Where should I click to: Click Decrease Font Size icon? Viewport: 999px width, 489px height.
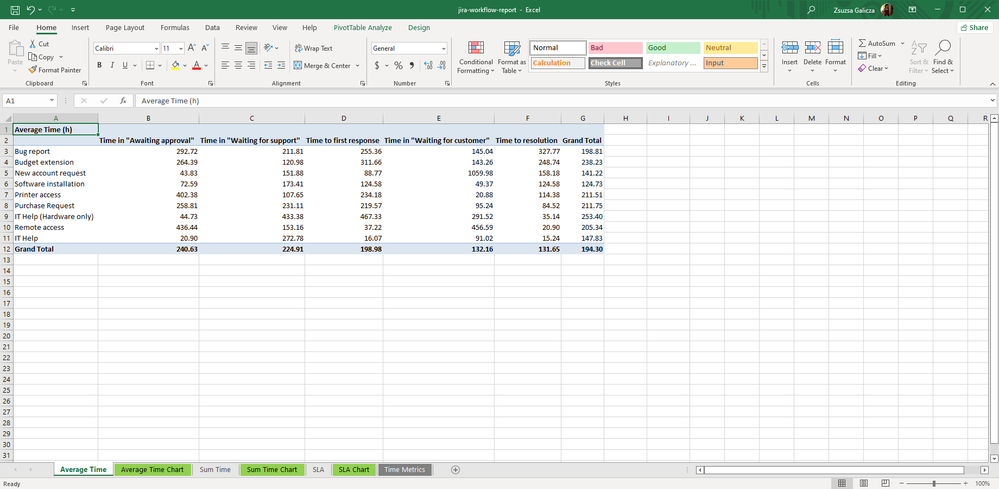(204, 48)
